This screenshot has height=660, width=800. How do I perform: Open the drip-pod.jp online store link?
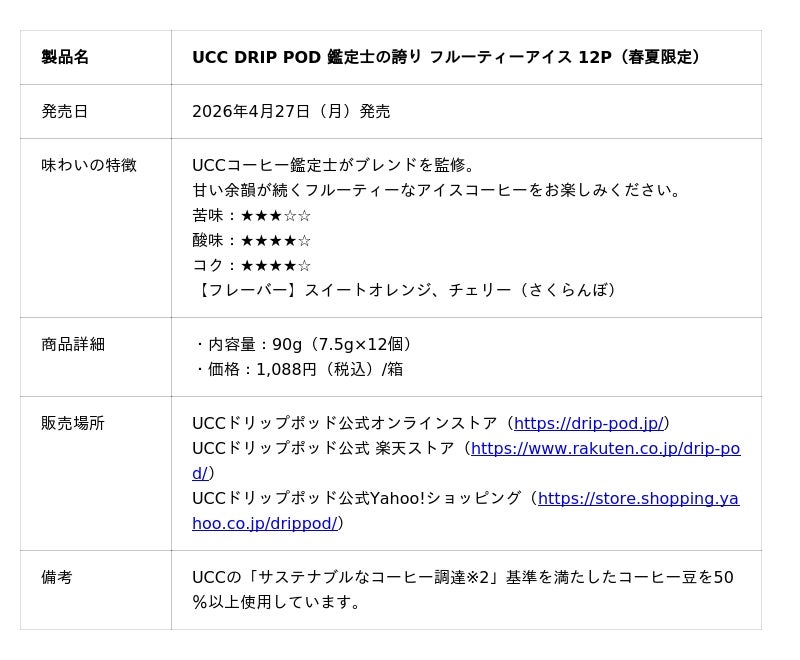(589, 423)
